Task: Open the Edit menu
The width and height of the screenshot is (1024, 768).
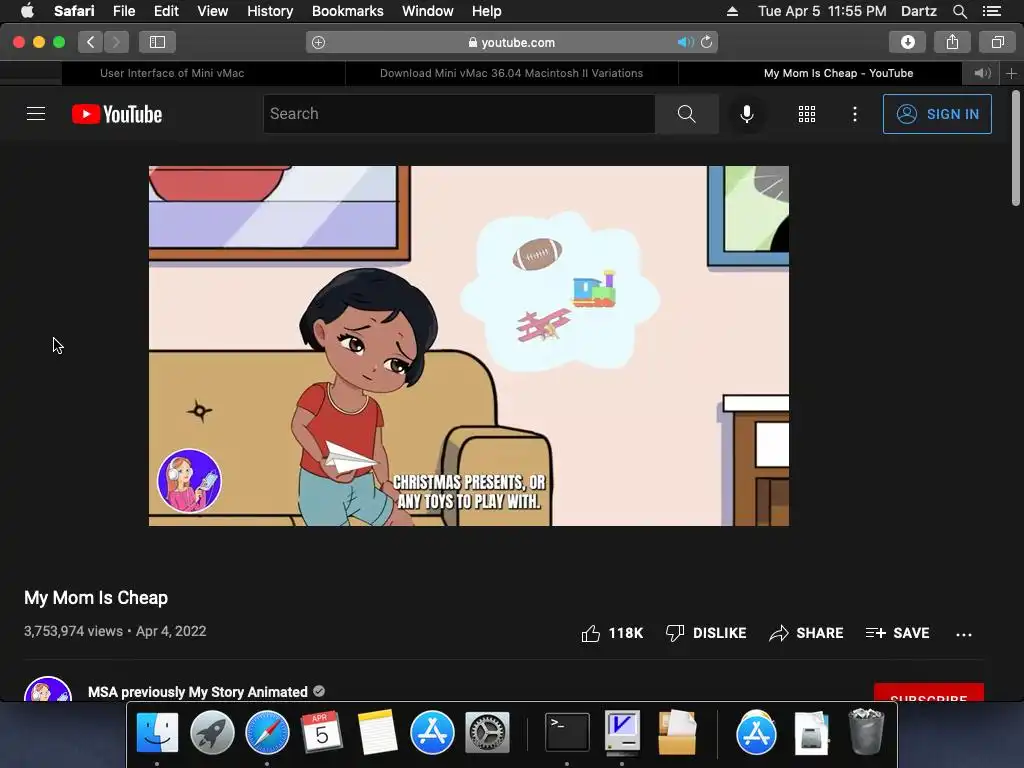Action: point(166,11)
